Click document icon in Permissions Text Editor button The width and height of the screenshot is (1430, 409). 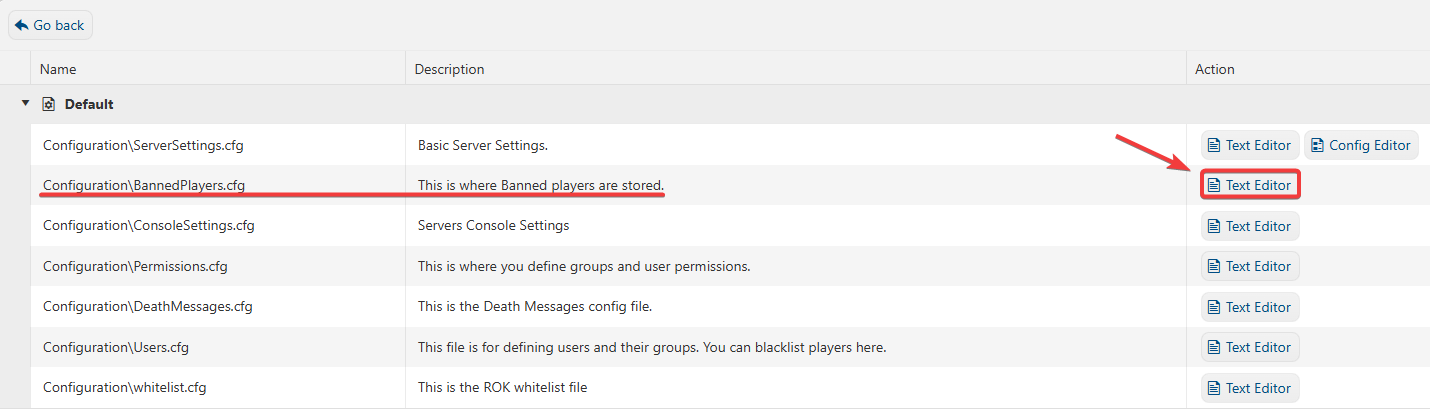click(x=1214, y=266)
